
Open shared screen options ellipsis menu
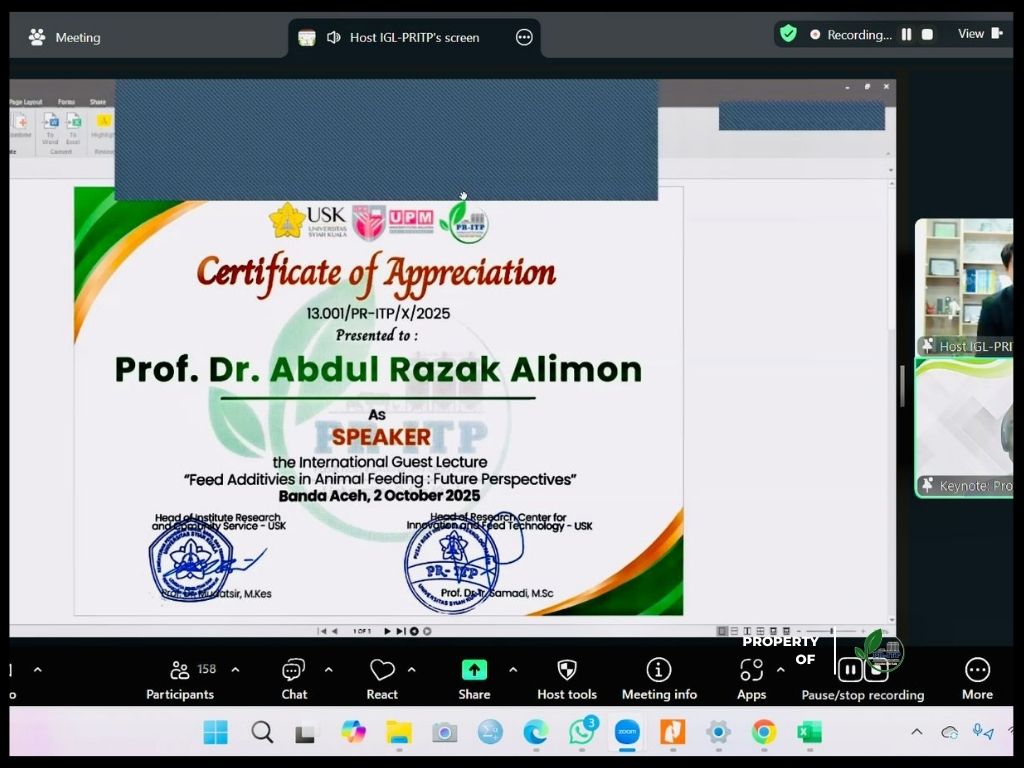tap(524, 37)
